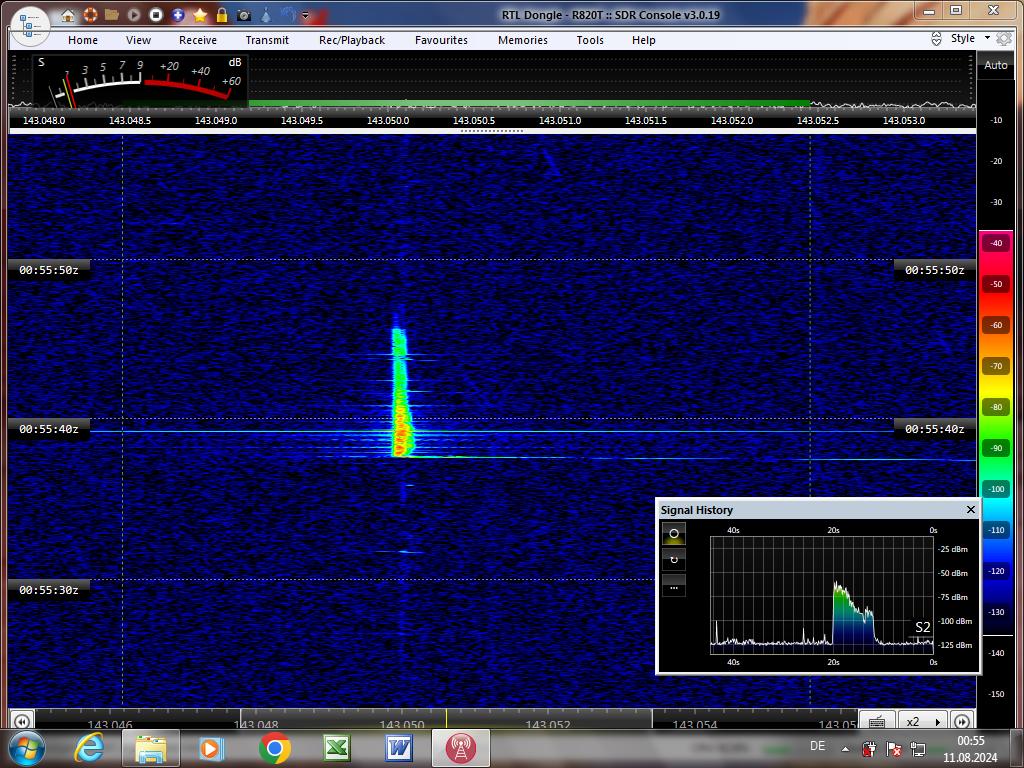Open Word from taskbar
1024x768 pixels.
(x=398, y=748)
